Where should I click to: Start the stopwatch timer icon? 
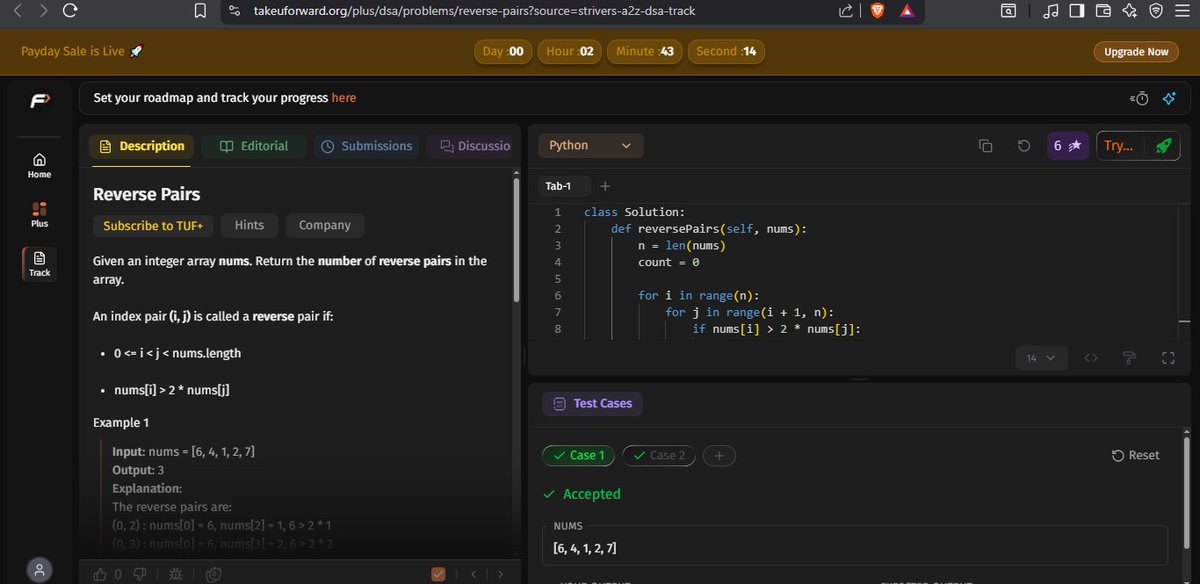1139,98
